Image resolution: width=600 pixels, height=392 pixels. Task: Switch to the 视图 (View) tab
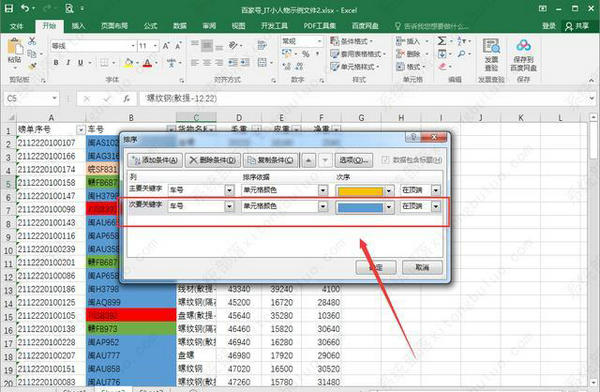(238, 26)
